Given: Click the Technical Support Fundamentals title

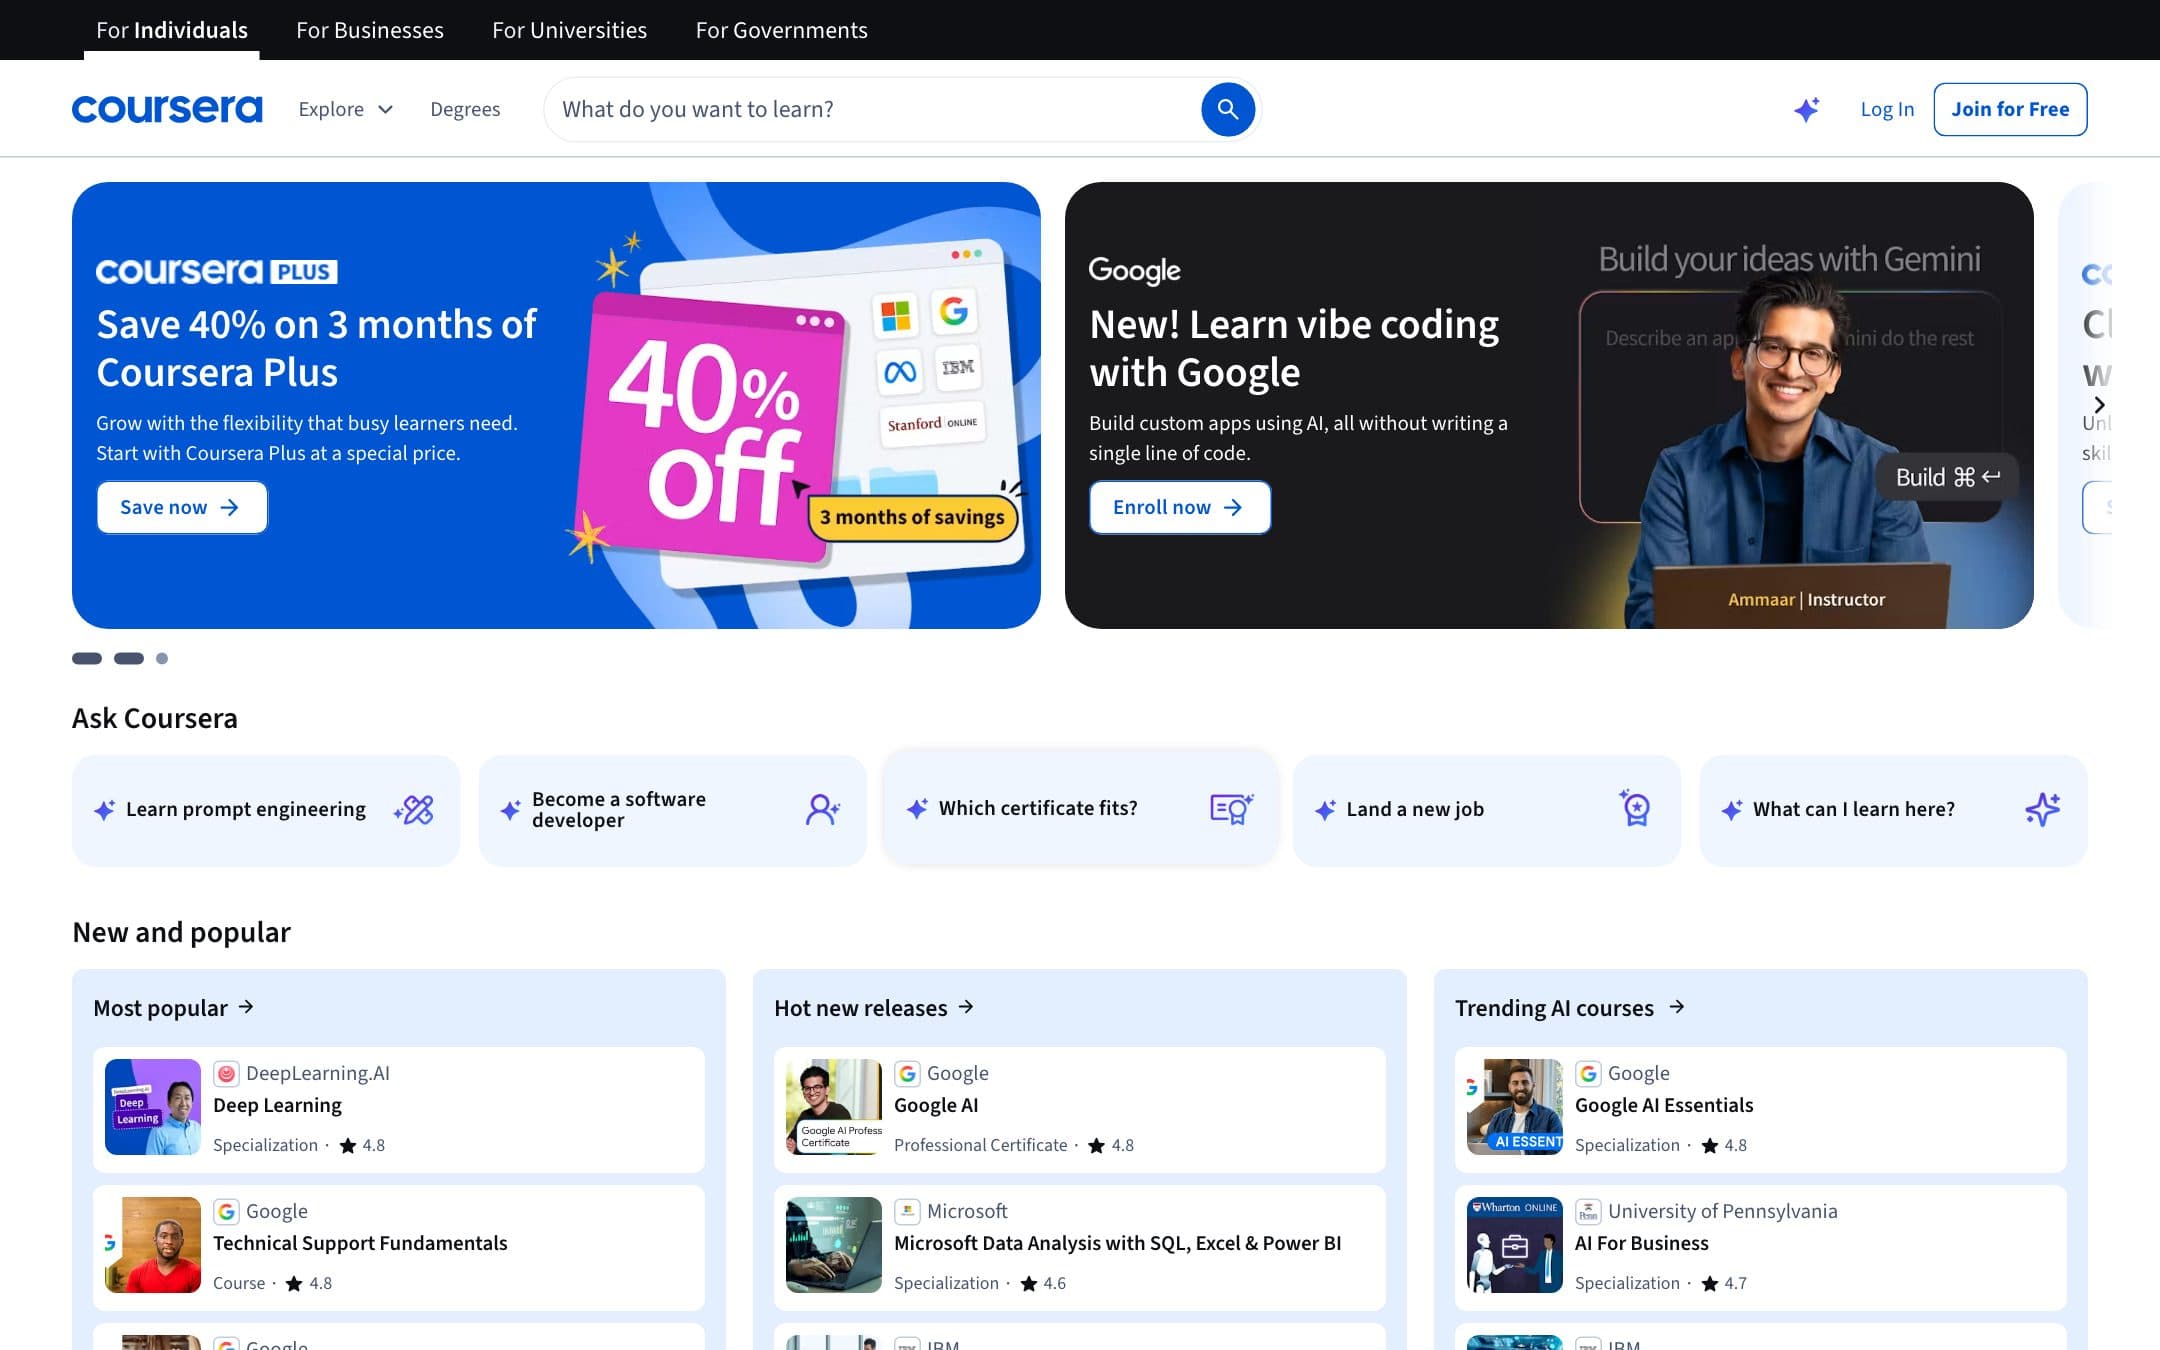Looking at the screenshot, I should pos(360,1243).
